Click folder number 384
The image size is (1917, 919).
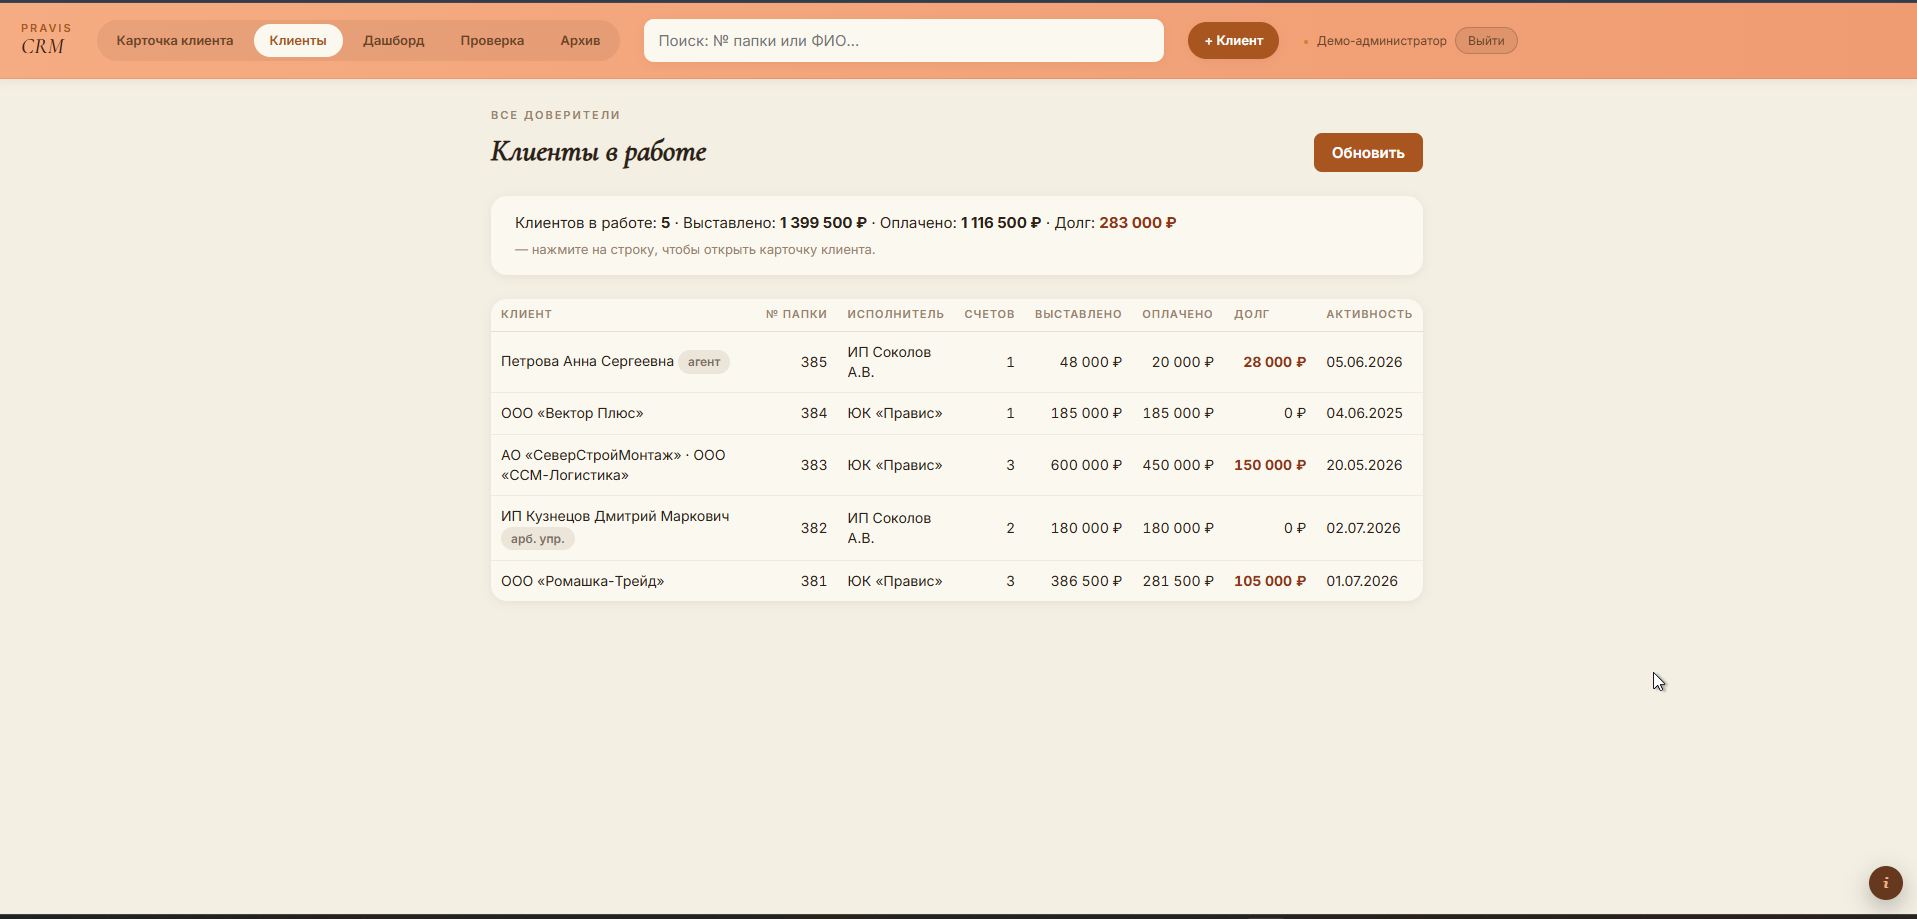click(813, 413)
